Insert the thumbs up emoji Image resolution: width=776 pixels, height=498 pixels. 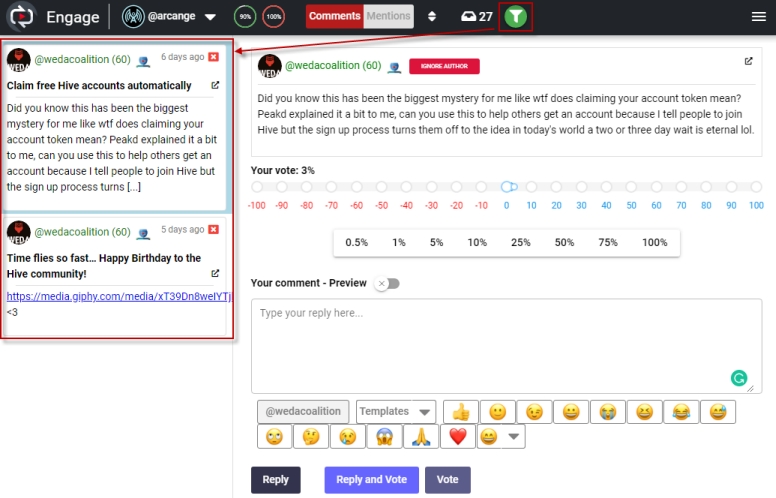(x=461, y=411)
